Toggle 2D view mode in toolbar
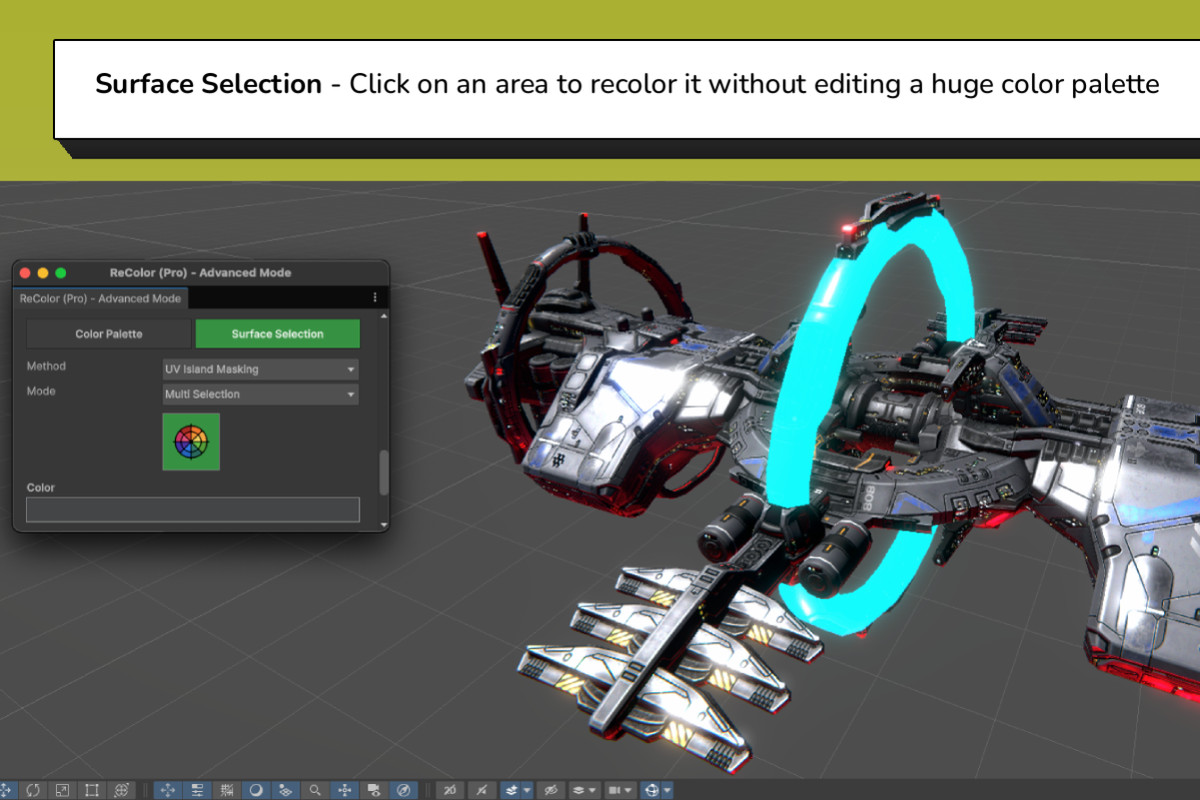This screenshot has width=1200, height=800. tap(451, 790)
